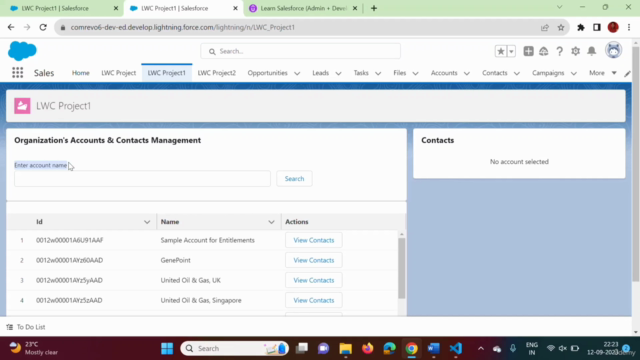Click the browser address bar URL
Image resolution: width=640 pixels, height=360 pixels.
tap(182, 27)
